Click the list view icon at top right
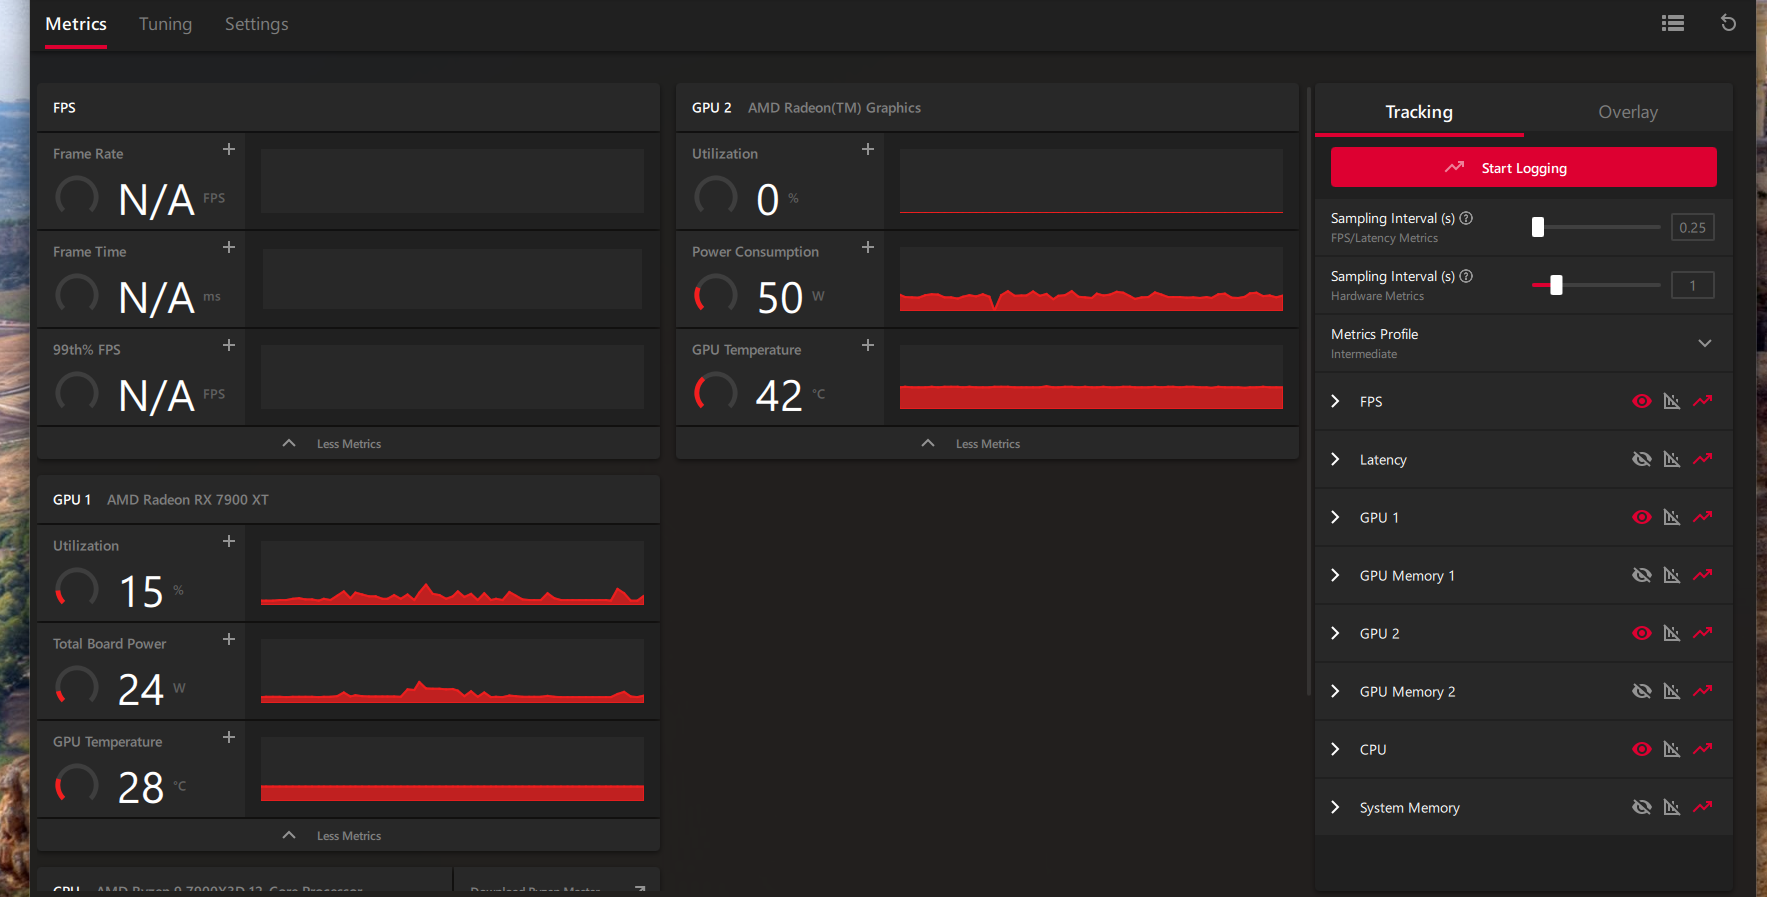This screenshot has height=897, width=1767. coord(1672,23)
